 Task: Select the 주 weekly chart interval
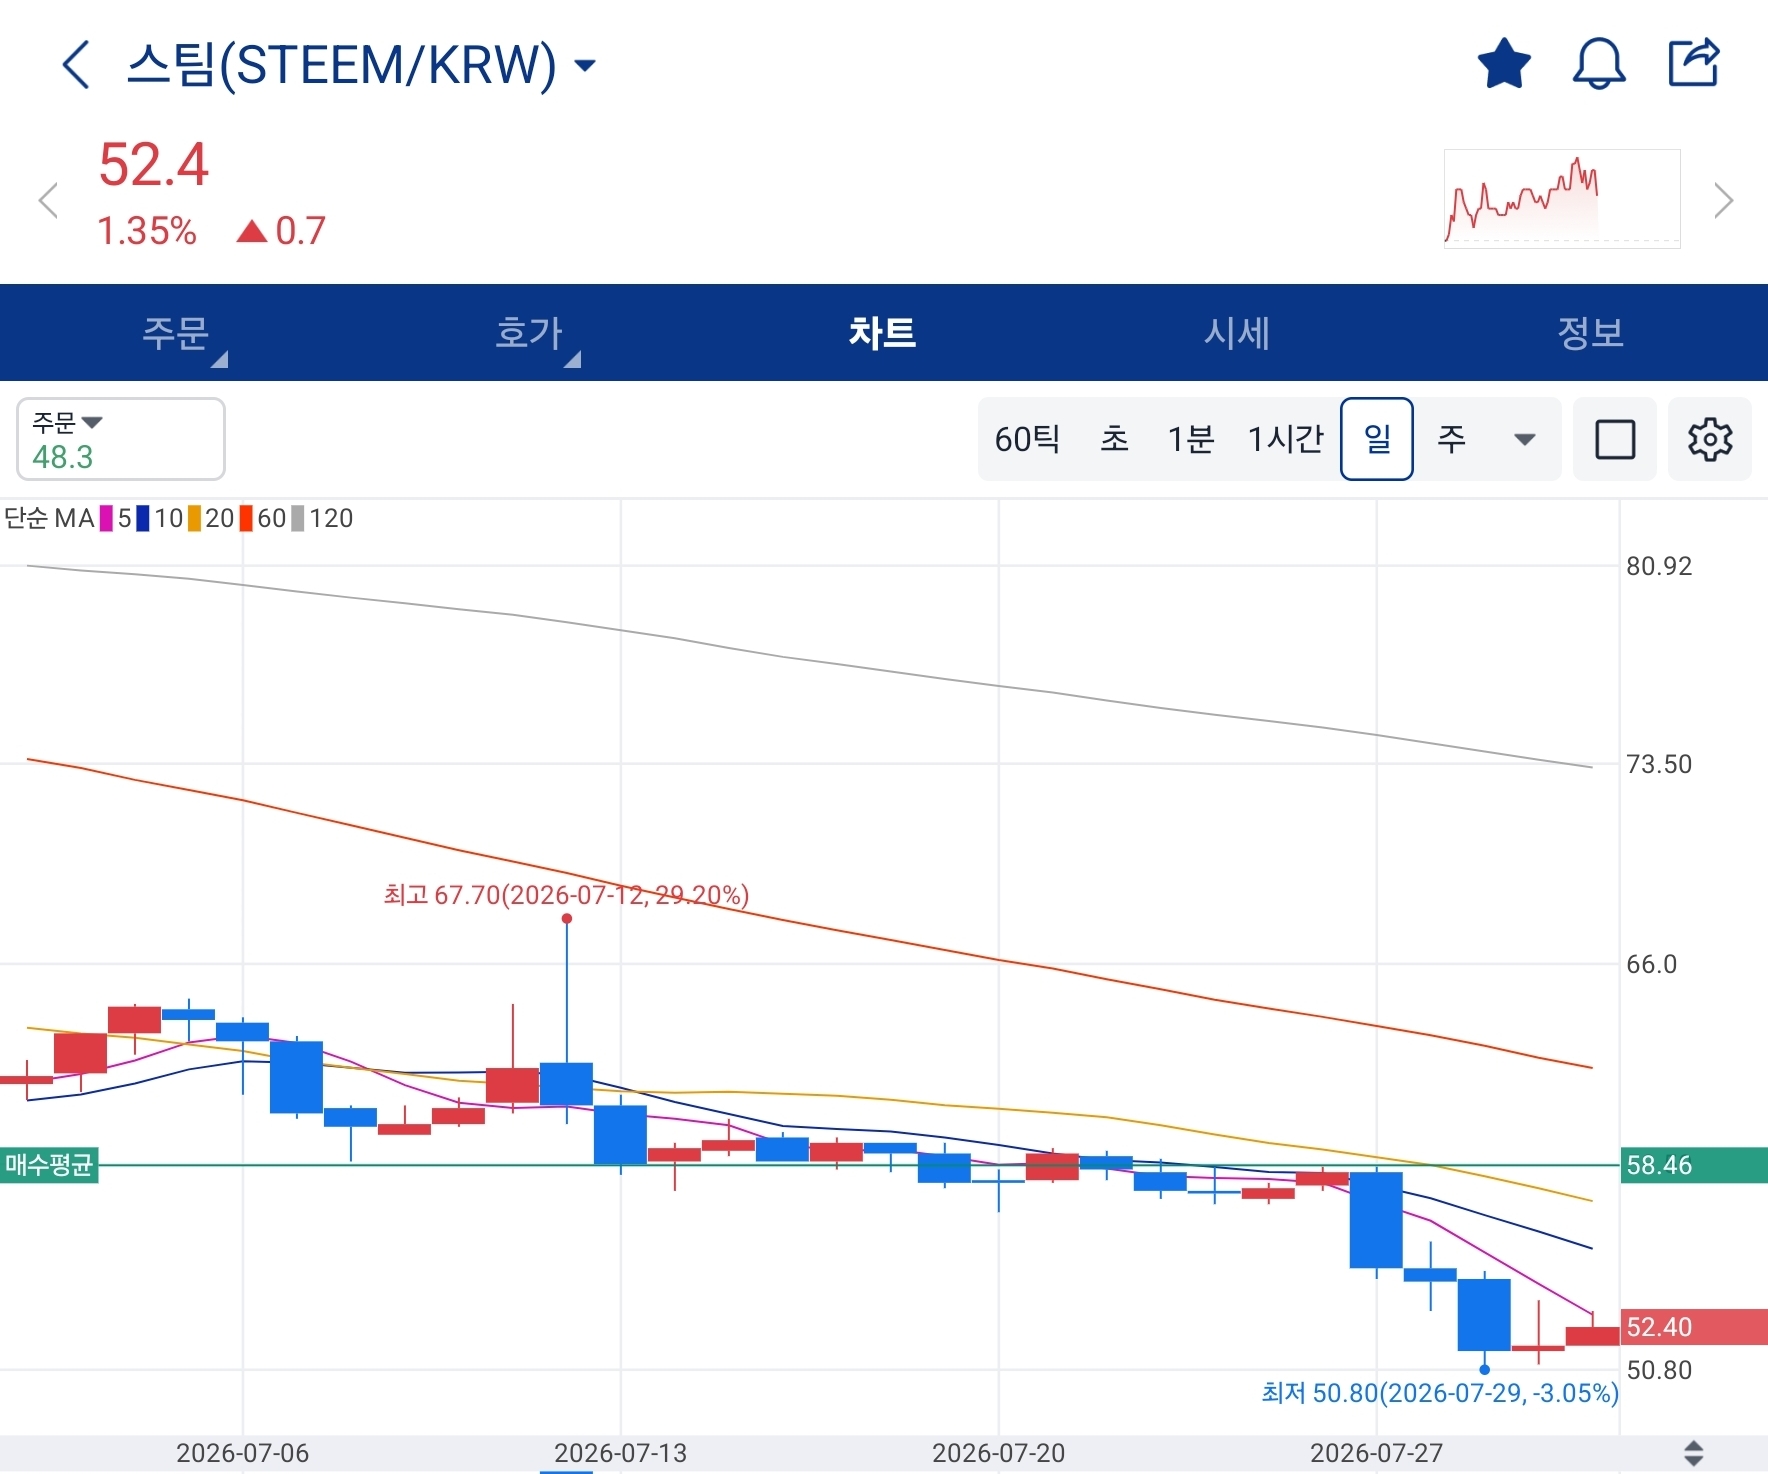click(1452, 439)
